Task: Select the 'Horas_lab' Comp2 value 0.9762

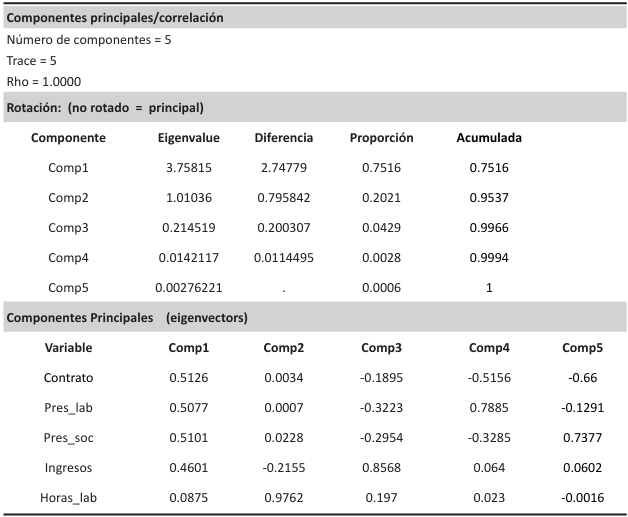Action: click(283, 497)
